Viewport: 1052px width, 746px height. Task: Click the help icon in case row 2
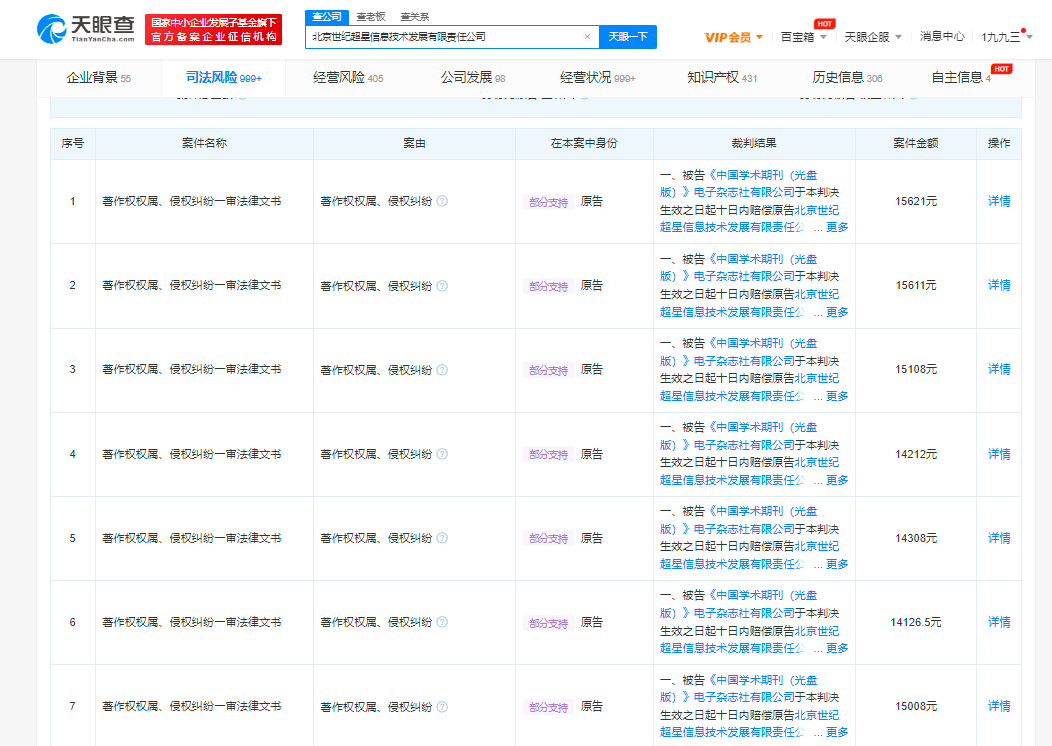click(442, 286)
